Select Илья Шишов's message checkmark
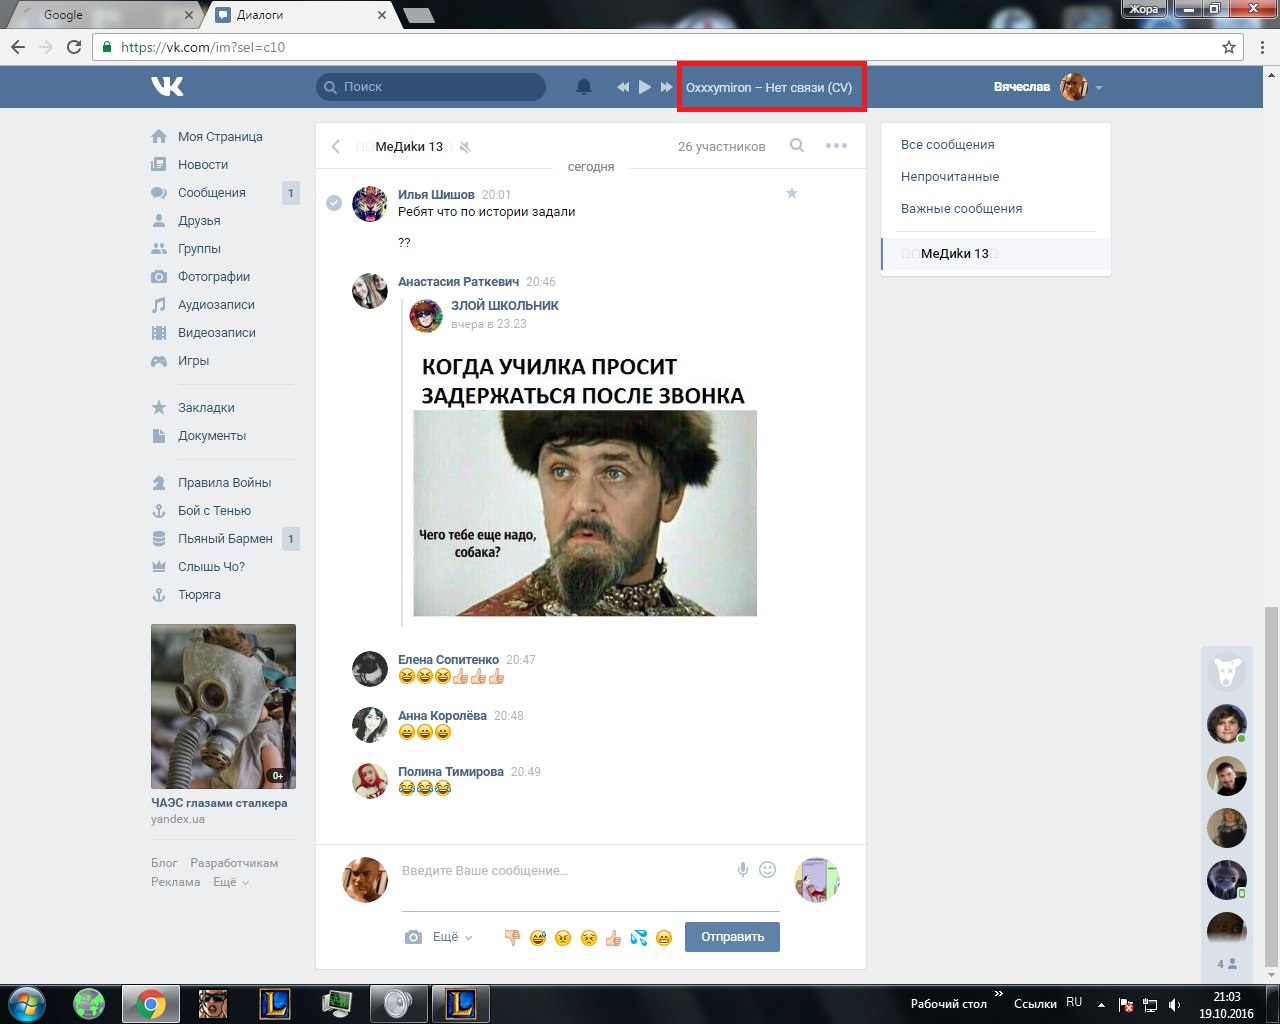The width and height of the screenshot is (1280, 1024). click(x=334, y=203)
